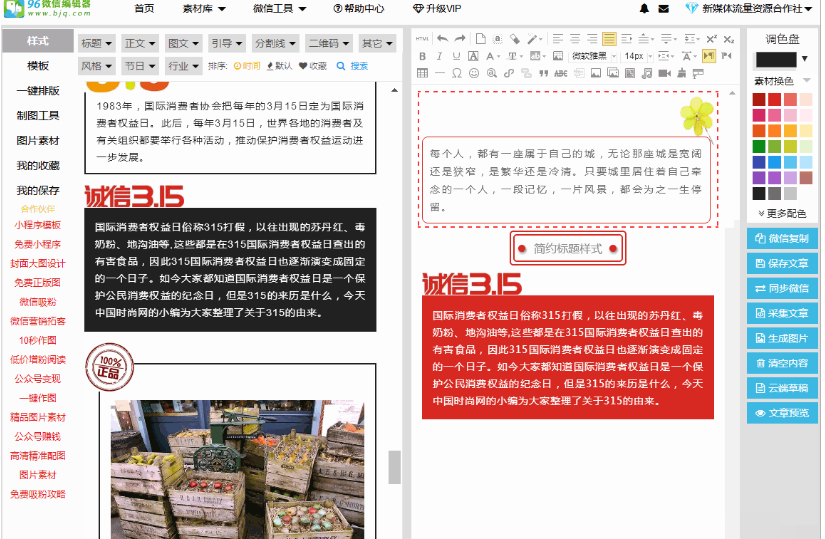
Task: Open the 风格 filter dropdown
Action: tap(96, 66)
